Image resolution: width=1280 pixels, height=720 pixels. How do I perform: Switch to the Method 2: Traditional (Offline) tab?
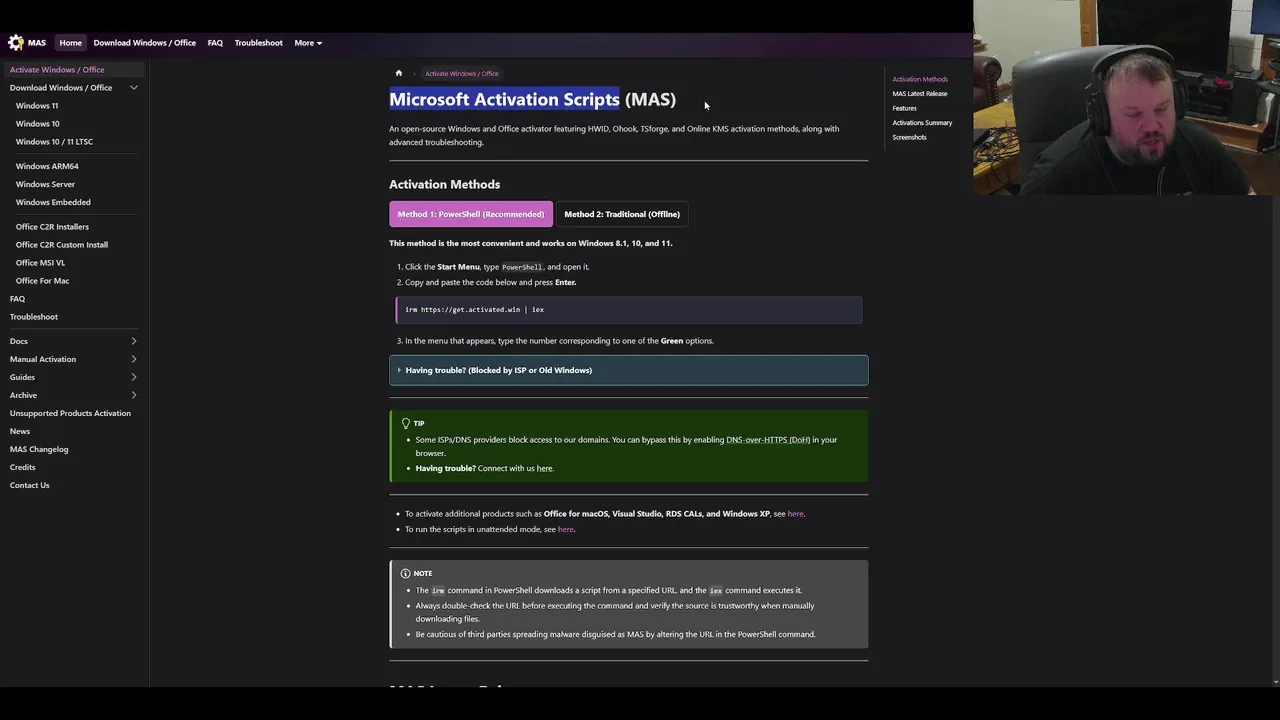622,214
